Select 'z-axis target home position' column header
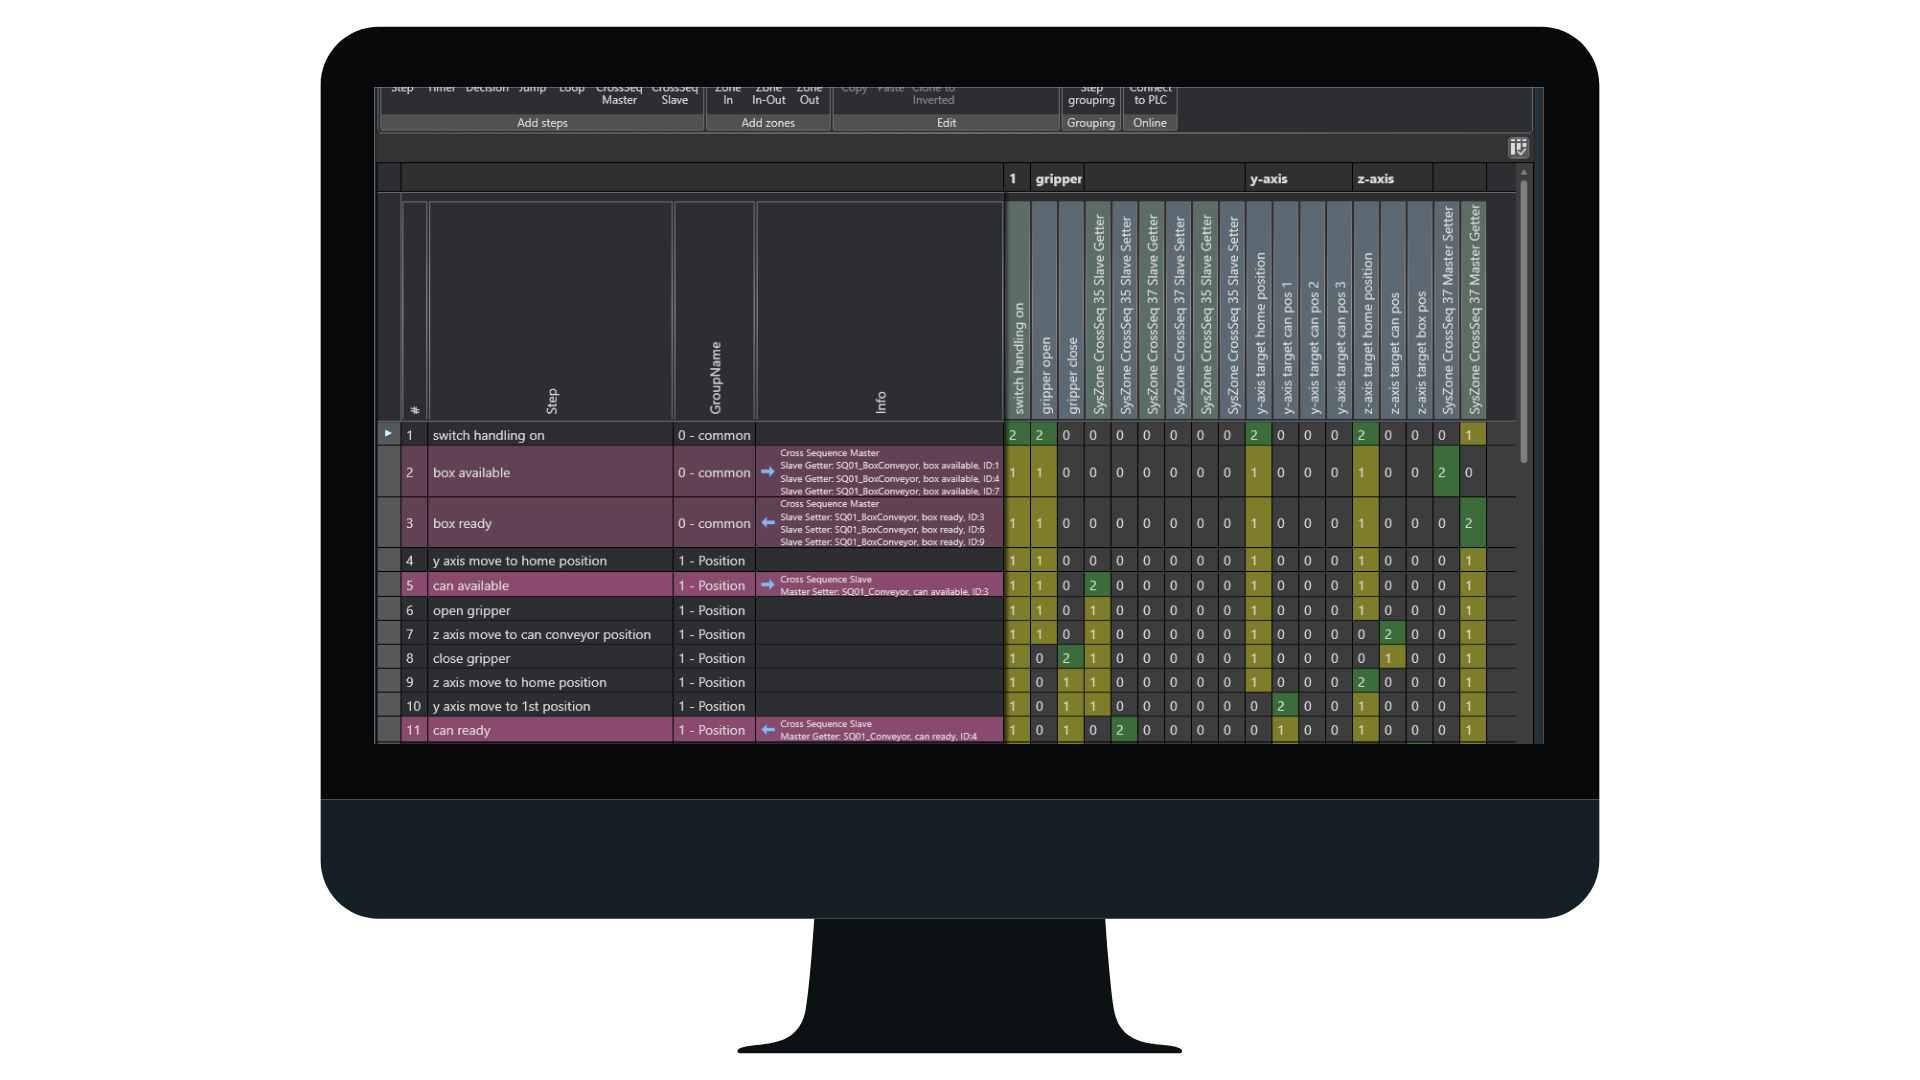Screen dimensions: 1920x1080 1367,310
